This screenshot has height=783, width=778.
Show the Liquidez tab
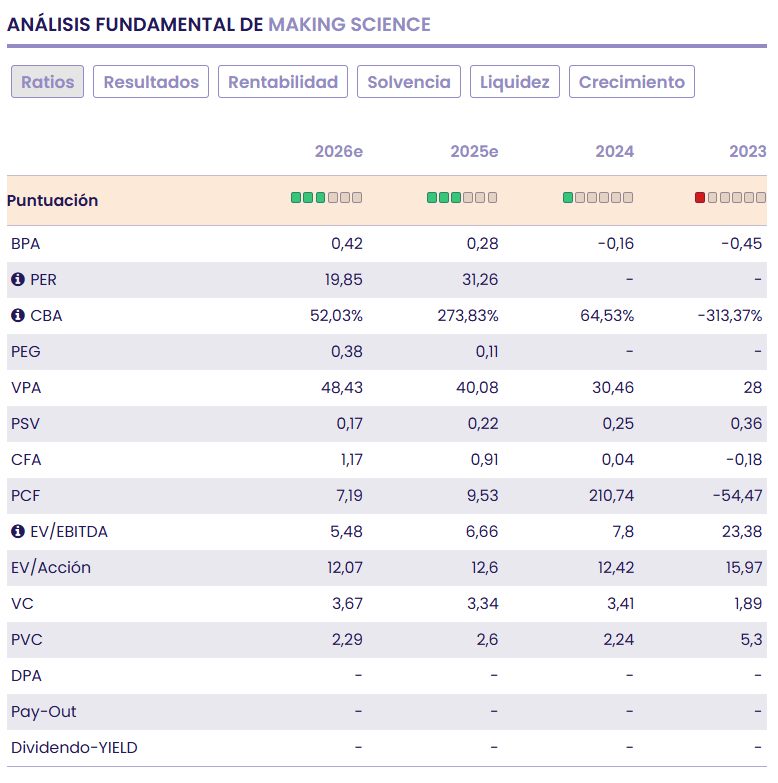(x=515, y=82)
